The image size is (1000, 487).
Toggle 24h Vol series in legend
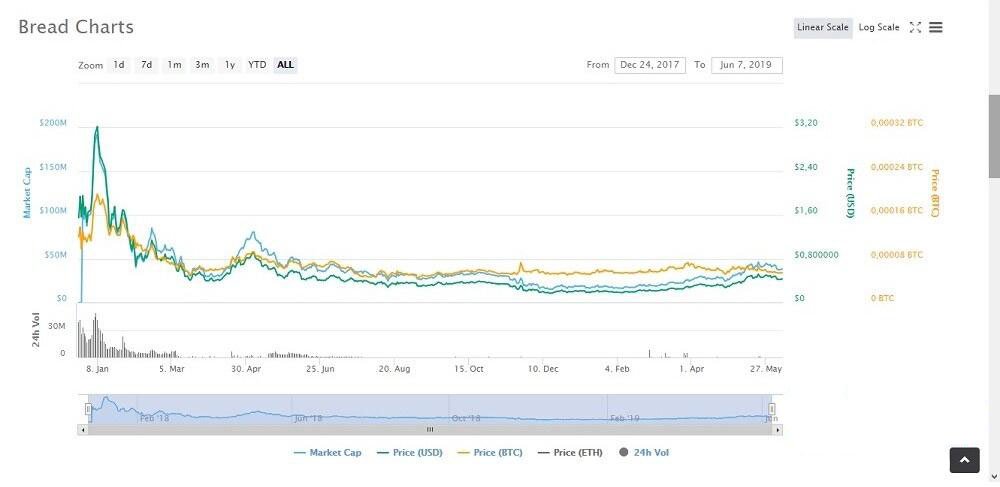click(644, 453)
